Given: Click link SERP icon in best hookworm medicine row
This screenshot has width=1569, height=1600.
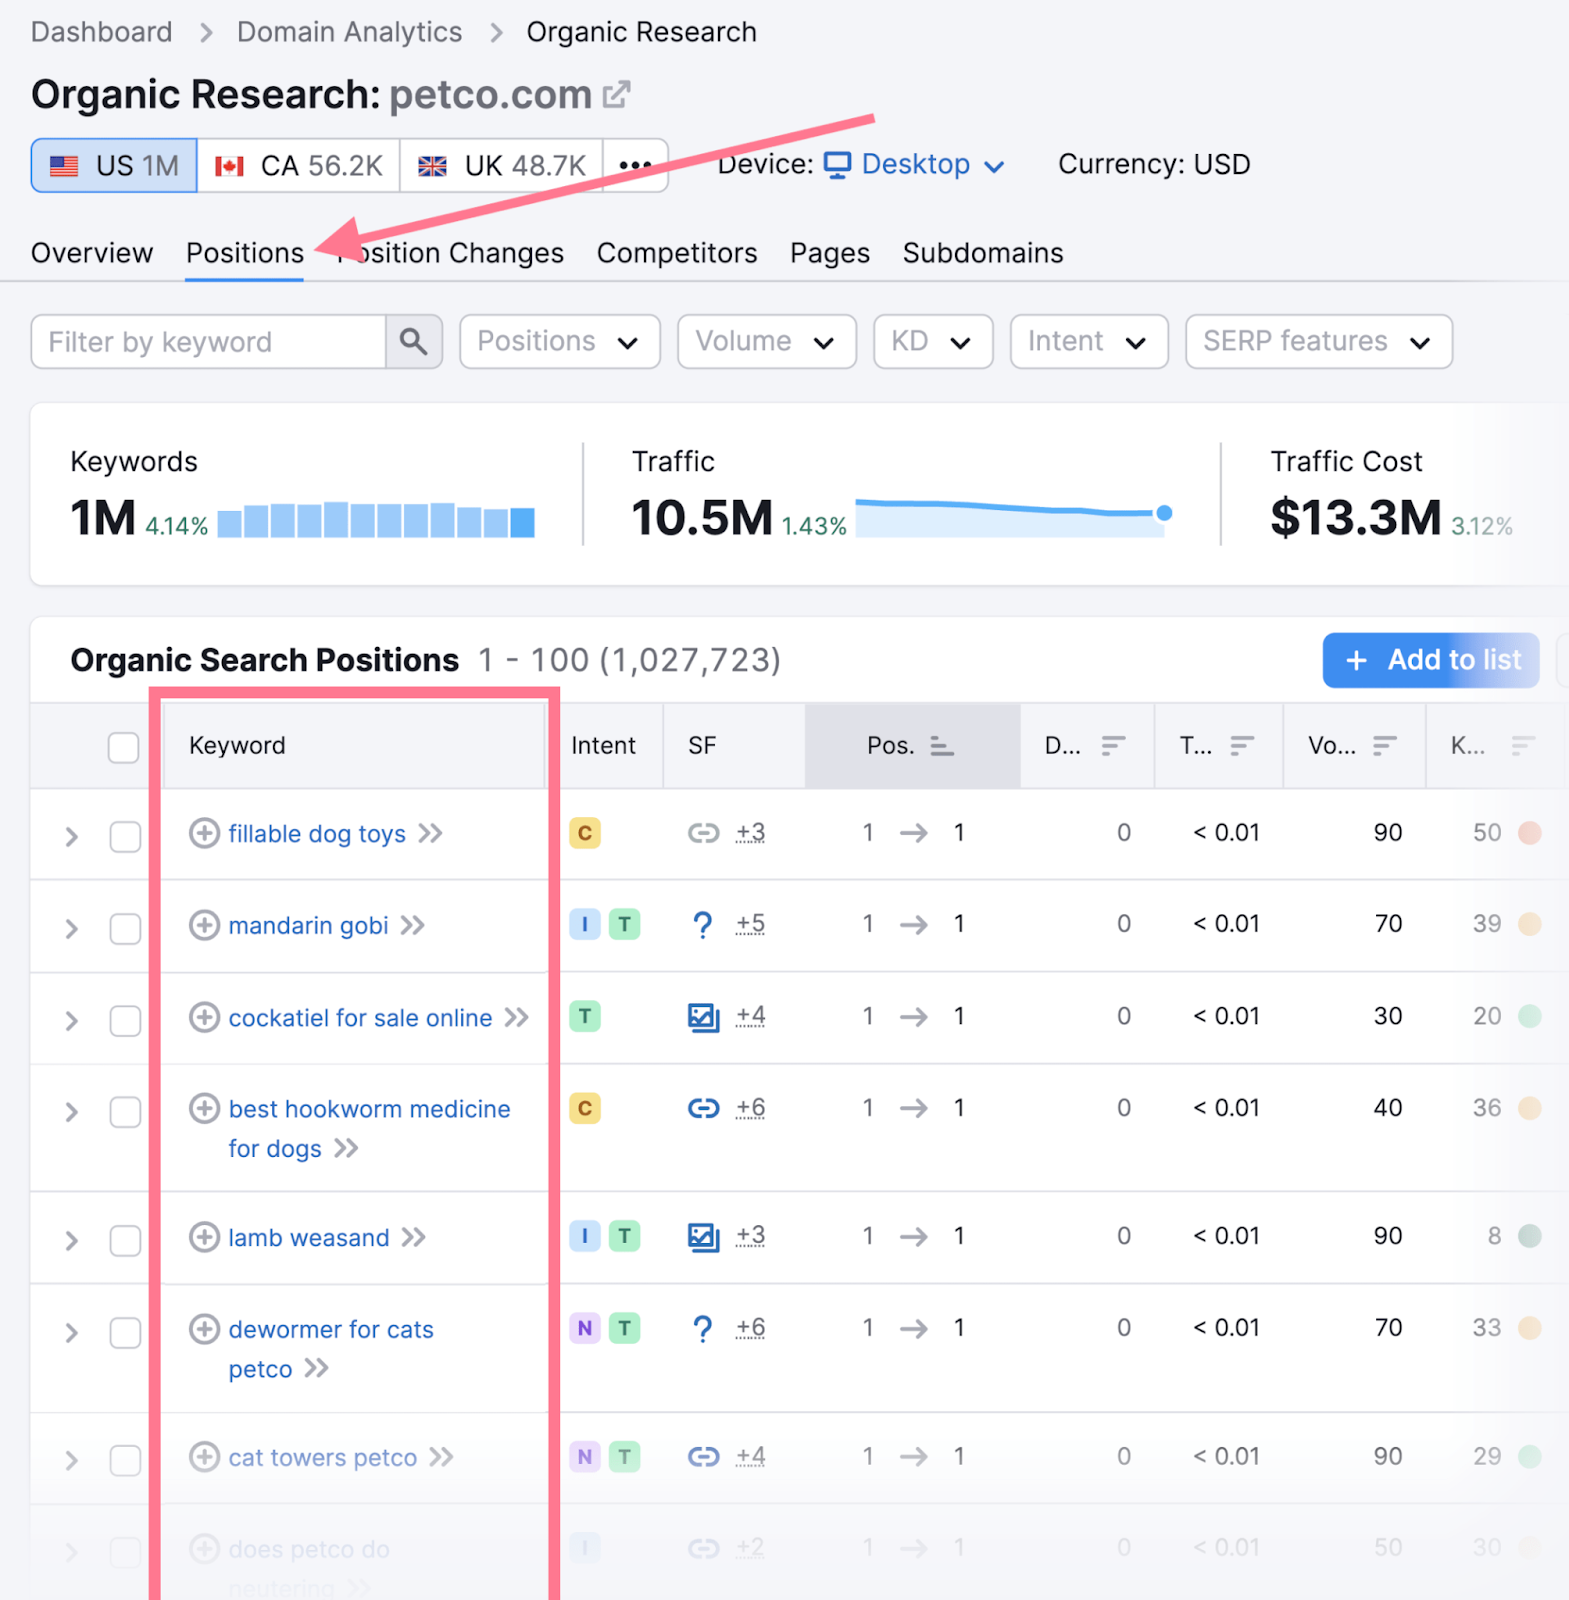Looking at the screenshot, I should pyautogui.click(x=703, y=1108).
